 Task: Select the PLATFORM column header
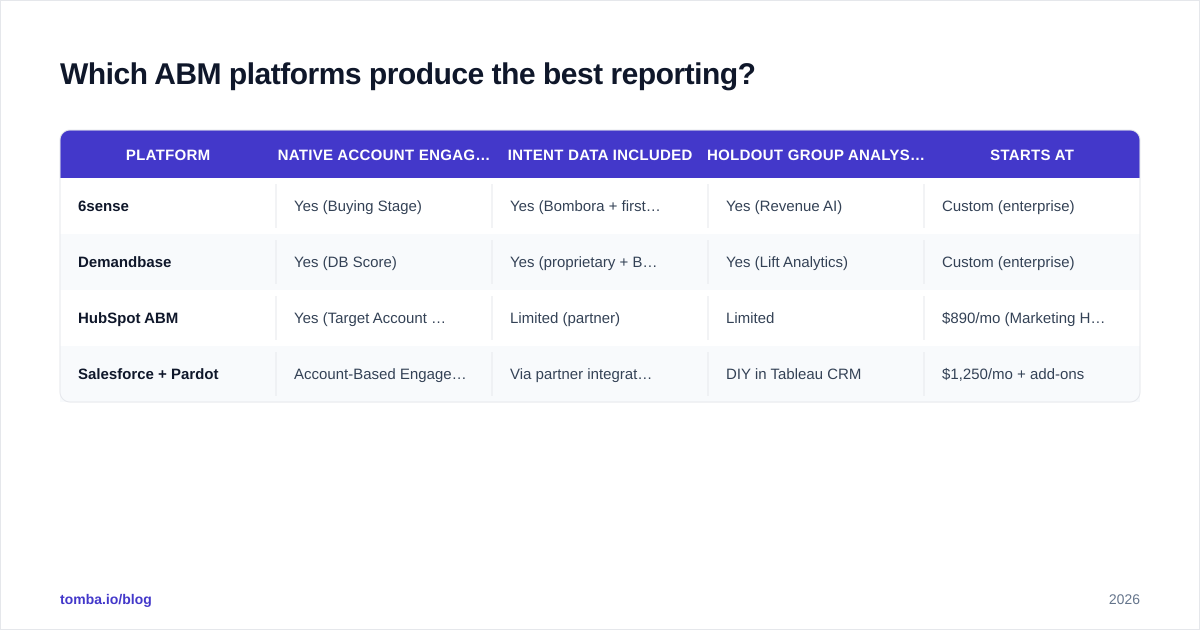coord(168,155)
